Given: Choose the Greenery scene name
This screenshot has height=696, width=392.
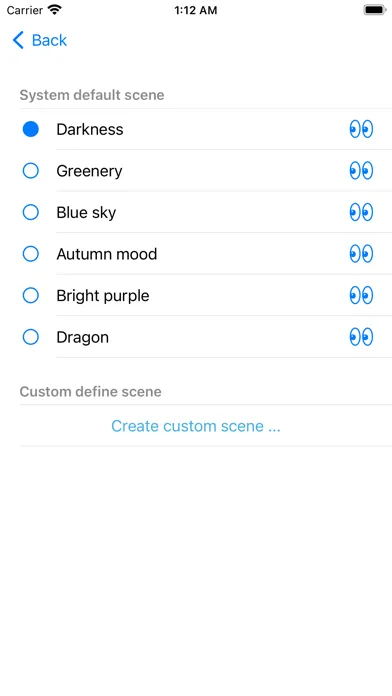Looking at the screenshot, I should coord(89,171).
